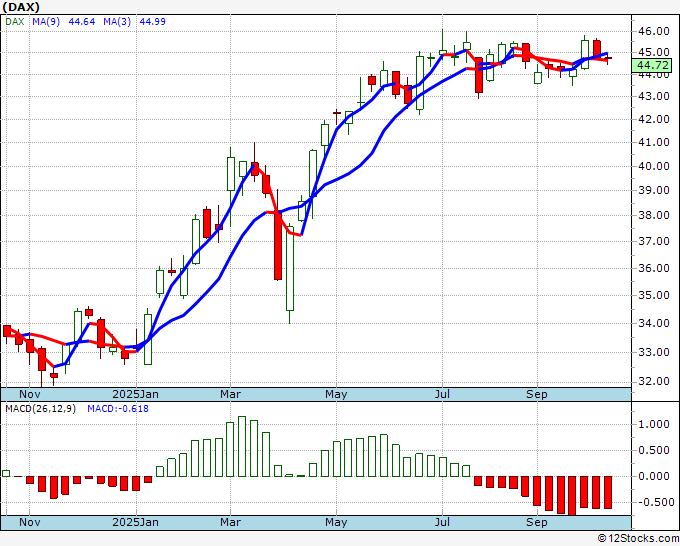Click the 0.500 MACD axis label
The image size is (680, 546).
pos(654,450)
